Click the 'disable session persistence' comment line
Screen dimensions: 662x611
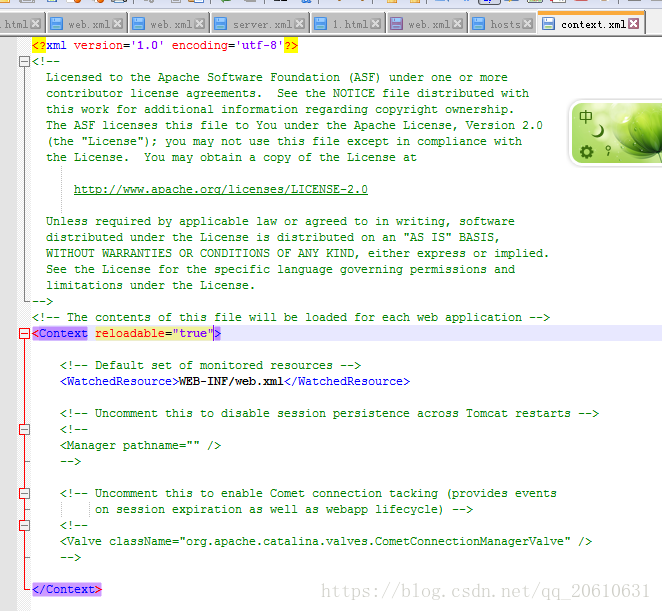[329, 413]
